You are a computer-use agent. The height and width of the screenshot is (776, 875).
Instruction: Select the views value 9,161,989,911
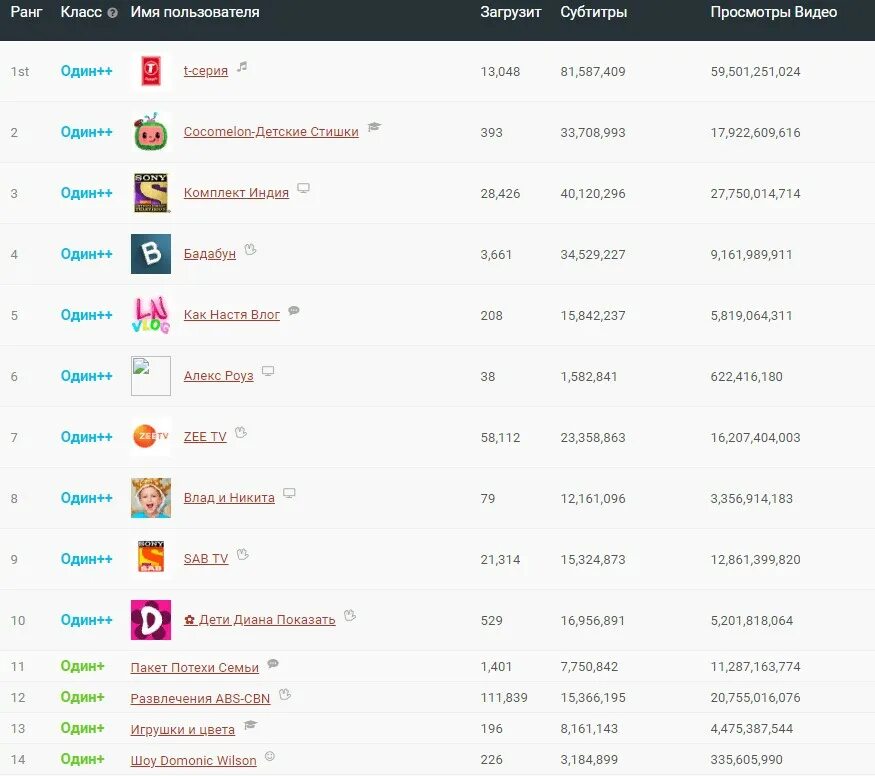751,255
